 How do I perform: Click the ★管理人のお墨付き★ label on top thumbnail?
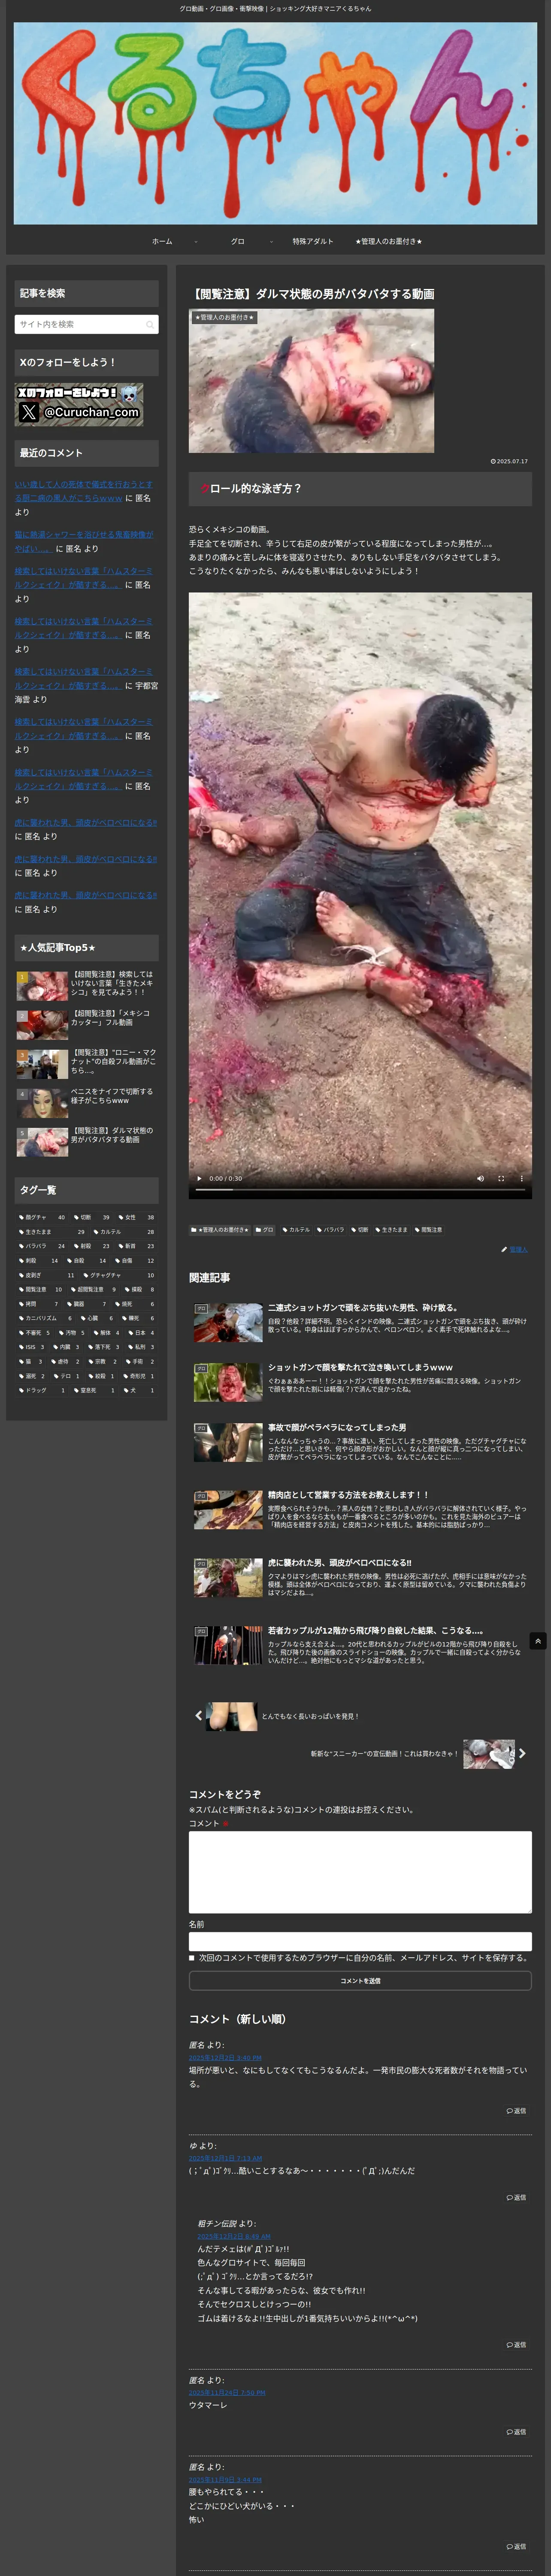[x=224, y=317]
